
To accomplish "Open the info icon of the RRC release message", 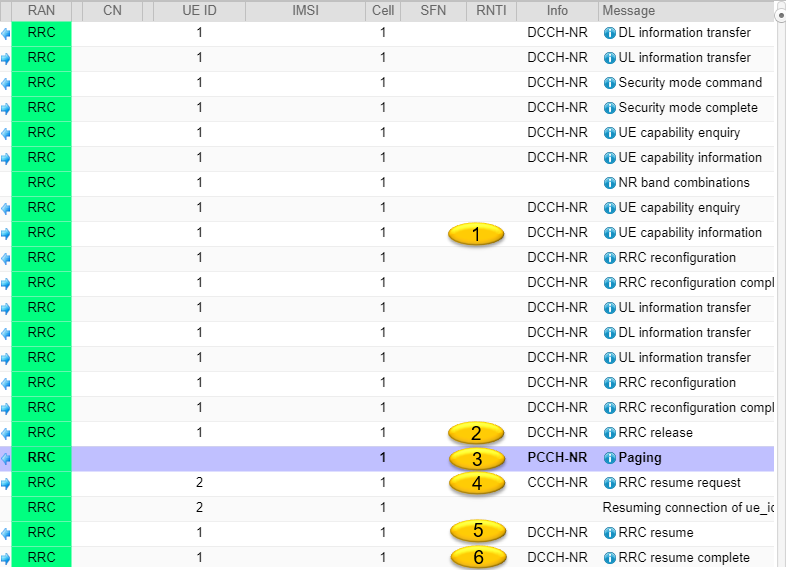I will pyautogui.click(x=610, y=433).
